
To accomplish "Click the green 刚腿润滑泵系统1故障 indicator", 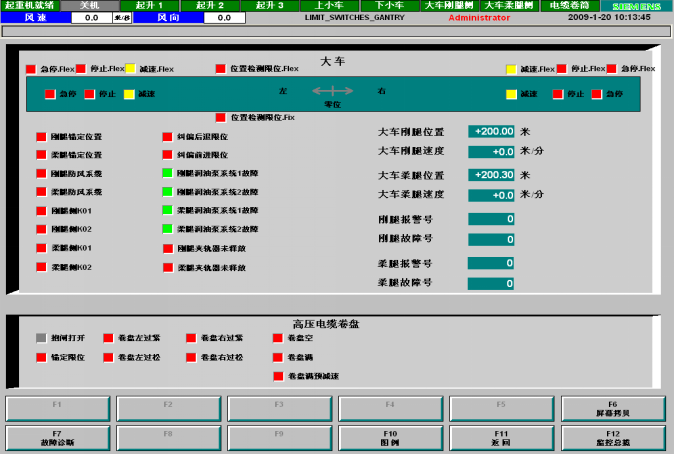I will (167, 173).
